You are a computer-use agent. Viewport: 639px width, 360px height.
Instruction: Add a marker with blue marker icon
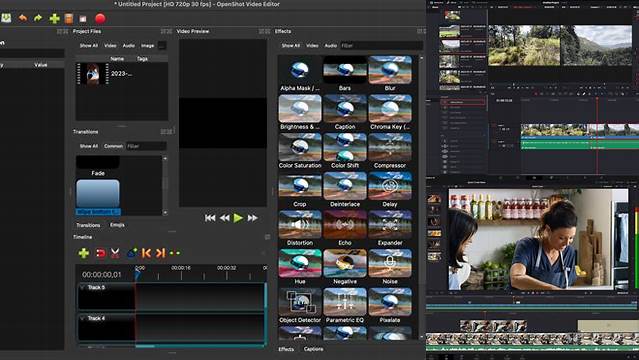(132, 253)
